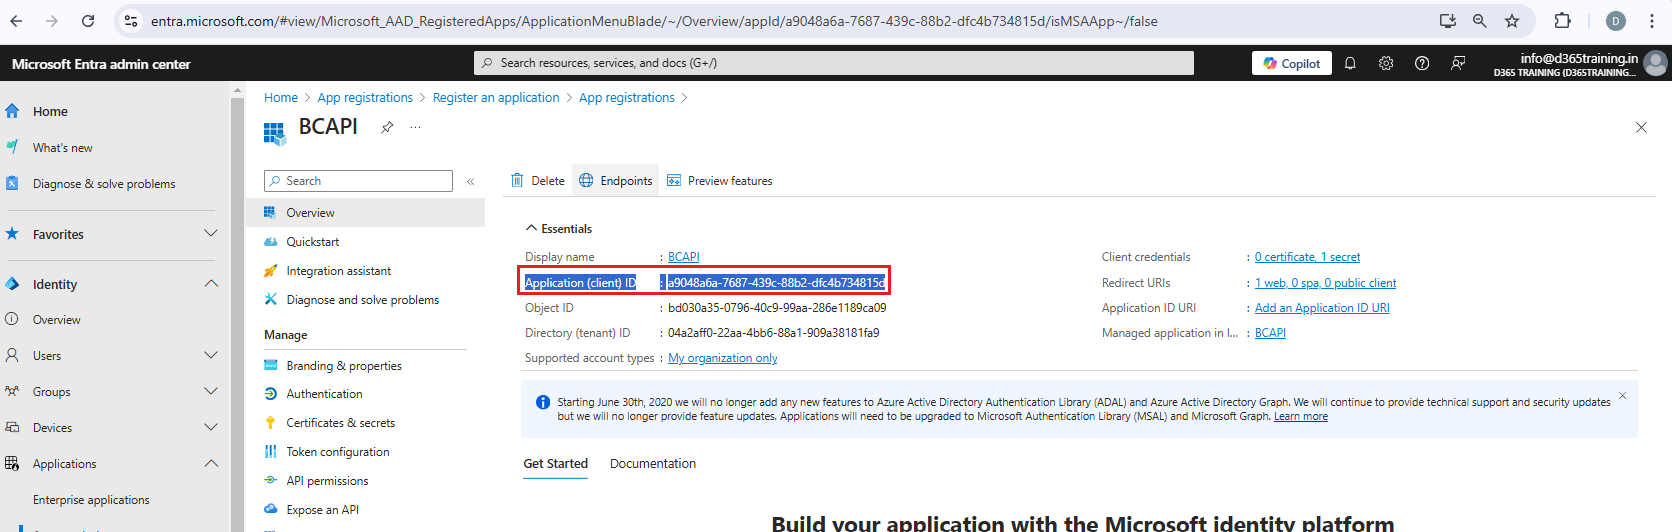Expand the Users section
Screen dimensions: 1672x532
(x=211, y=355)
